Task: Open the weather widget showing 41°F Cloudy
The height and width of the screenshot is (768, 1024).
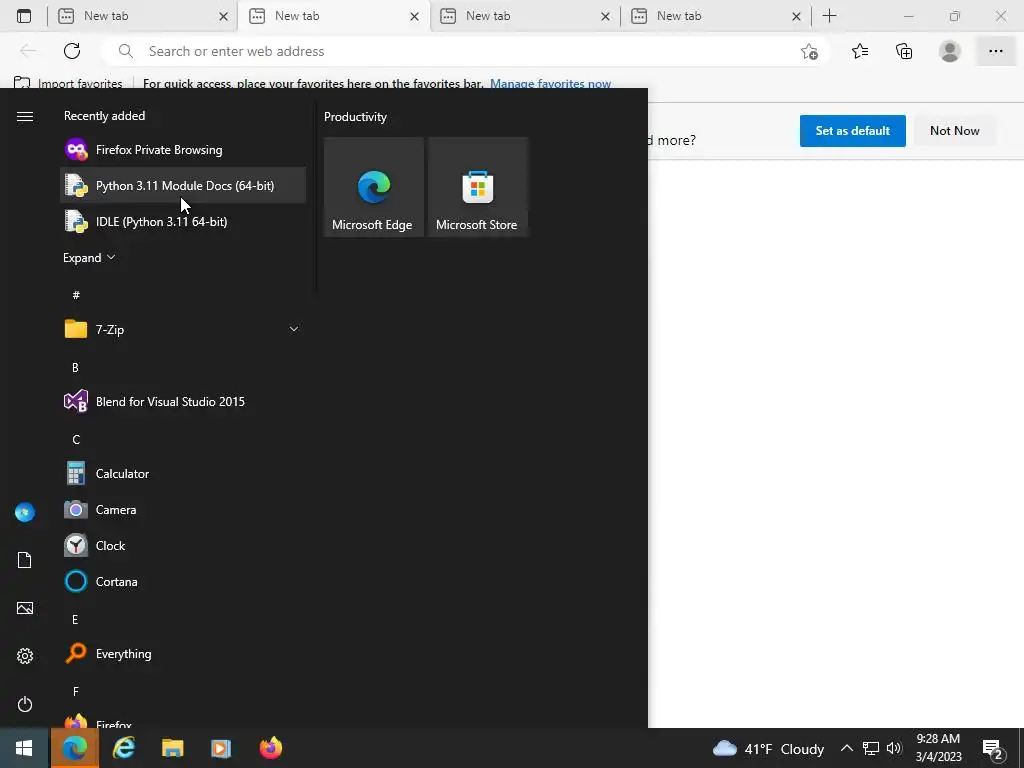Action: click(x=768, y=748)
